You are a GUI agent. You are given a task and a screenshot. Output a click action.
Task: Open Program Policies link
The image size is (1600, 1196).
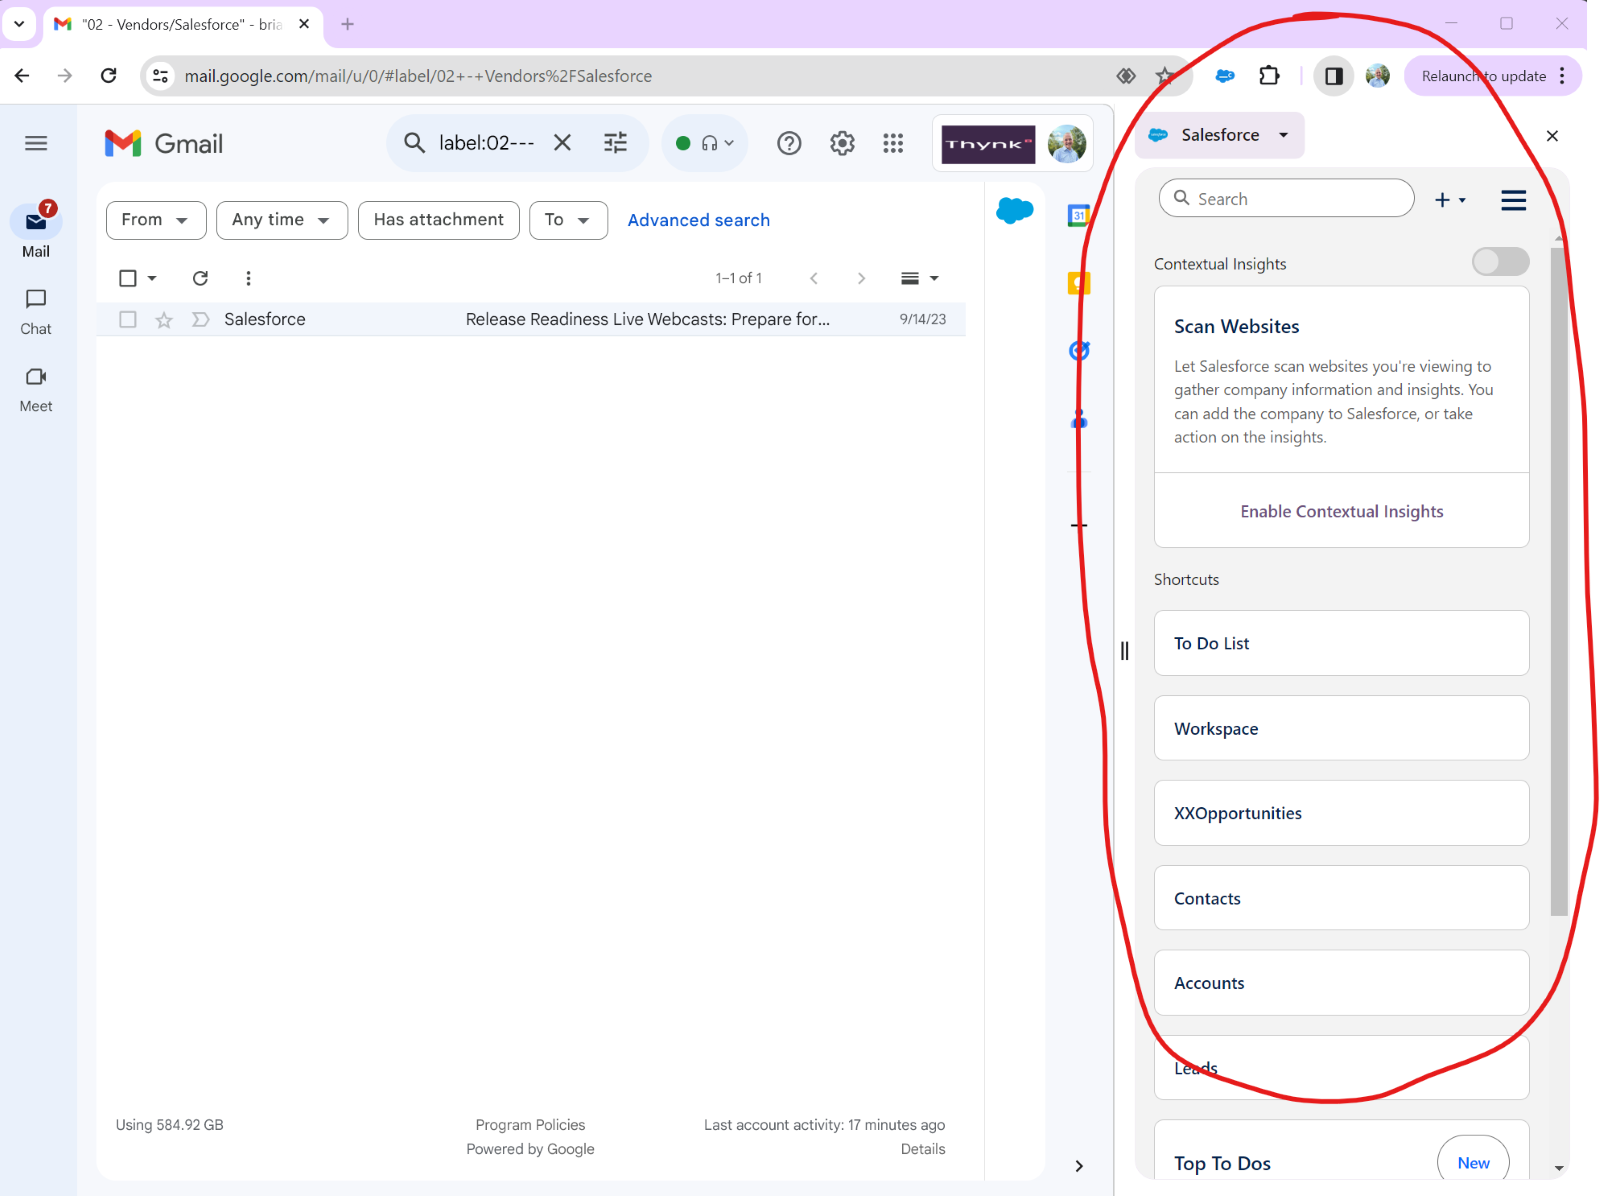[530, 1125]
